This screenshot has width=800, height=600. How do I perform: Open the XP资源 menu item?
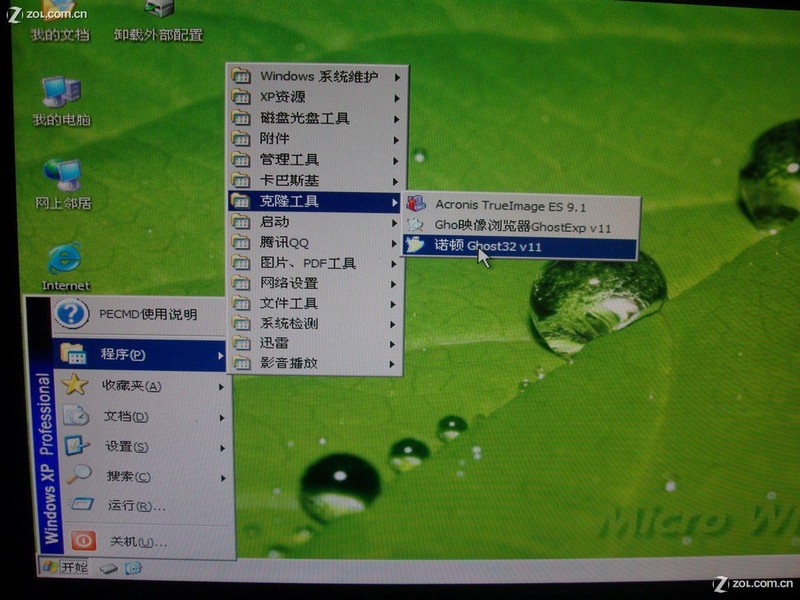tap(316, 97)
